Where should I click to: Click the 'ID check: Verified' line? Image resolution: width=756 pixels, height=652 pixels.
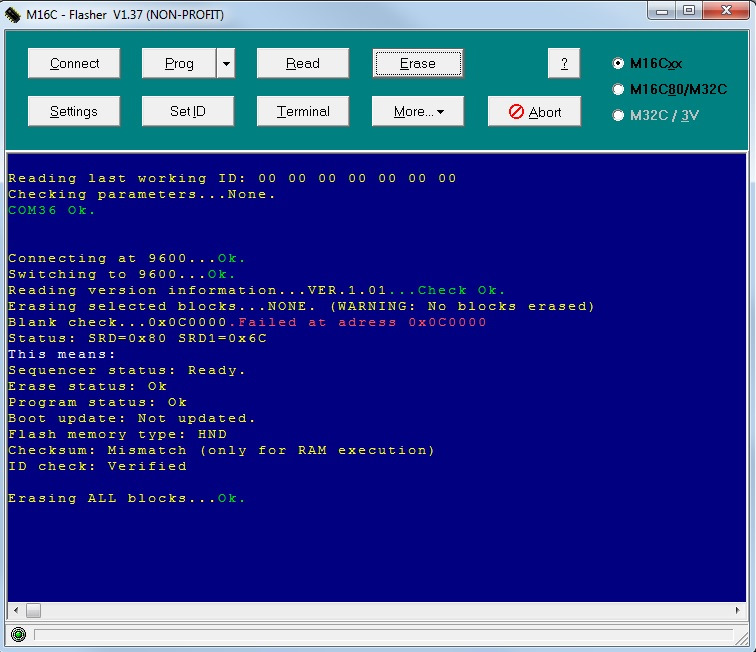coord(97,466)
